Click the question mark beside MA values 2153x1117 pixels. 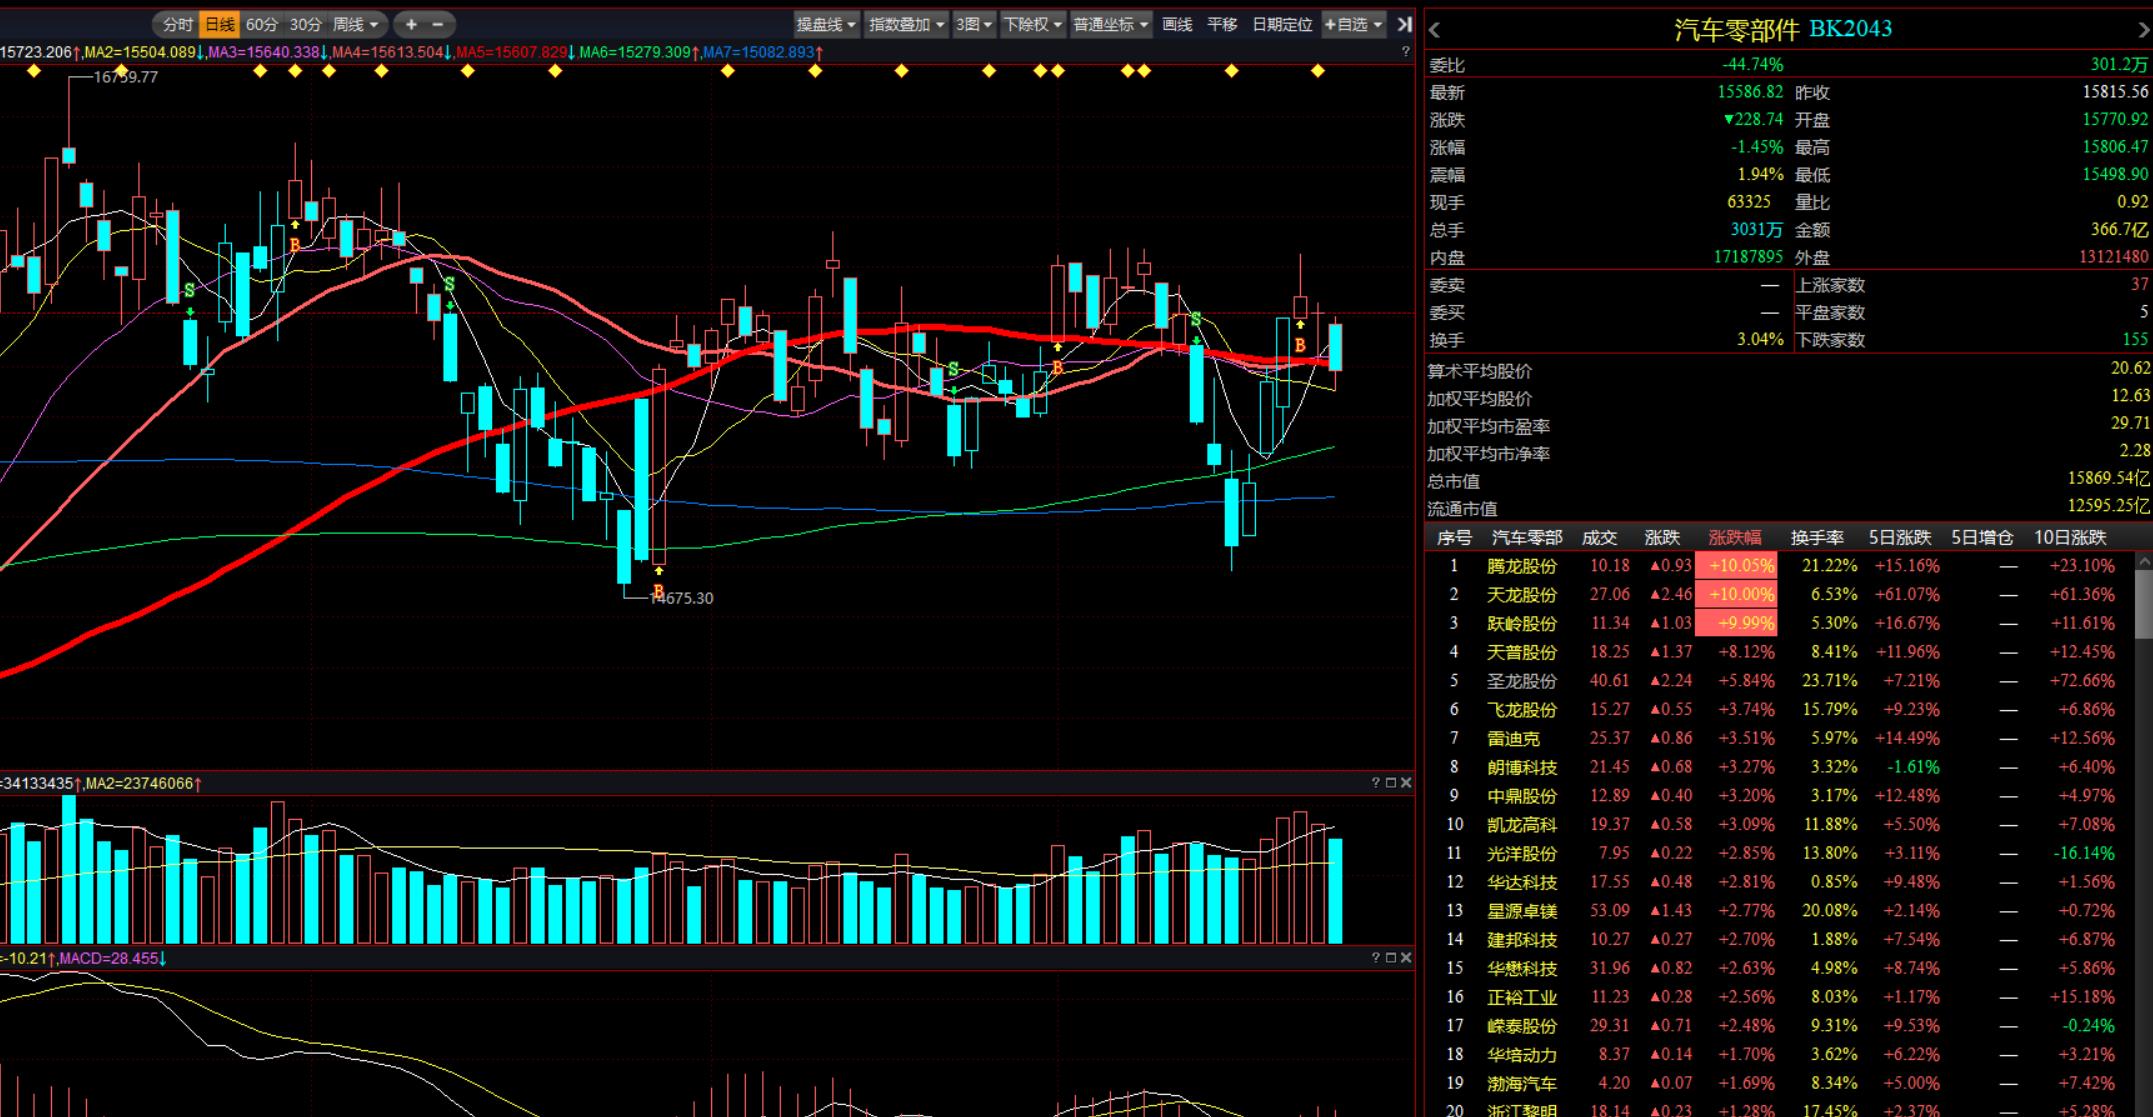click(x=1405, y=52)
